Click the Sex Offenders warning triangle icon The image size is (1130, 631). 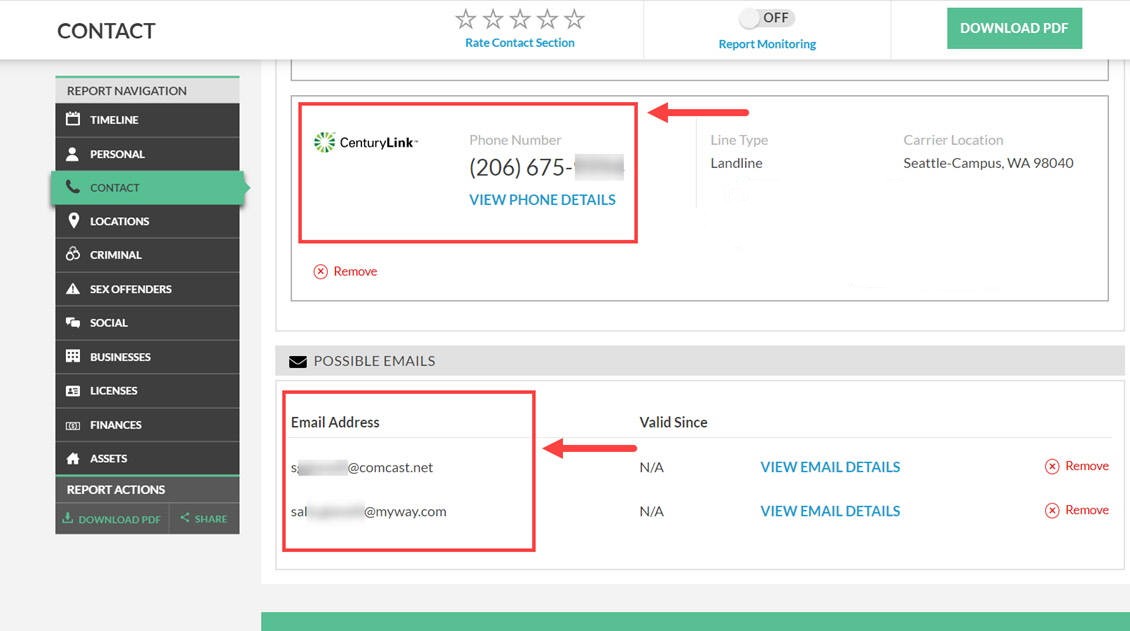(x=73, y=289)
